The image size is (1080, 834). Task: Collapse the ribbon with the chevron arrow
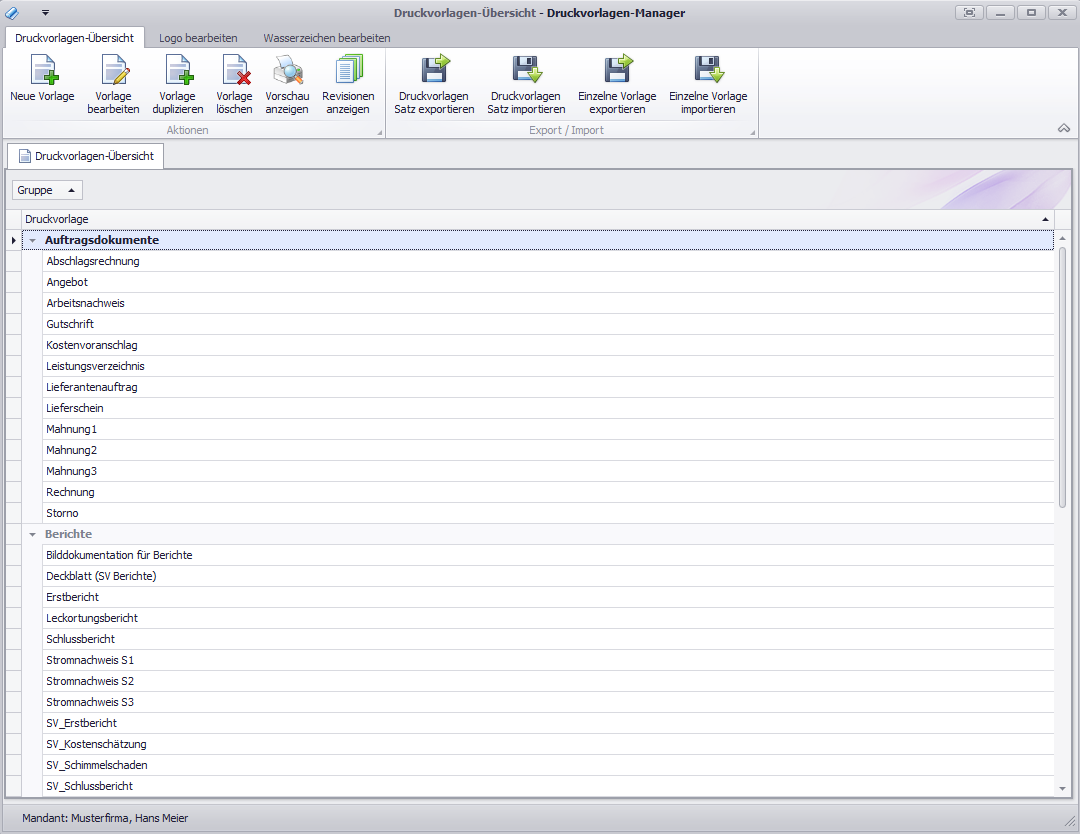1063,128
